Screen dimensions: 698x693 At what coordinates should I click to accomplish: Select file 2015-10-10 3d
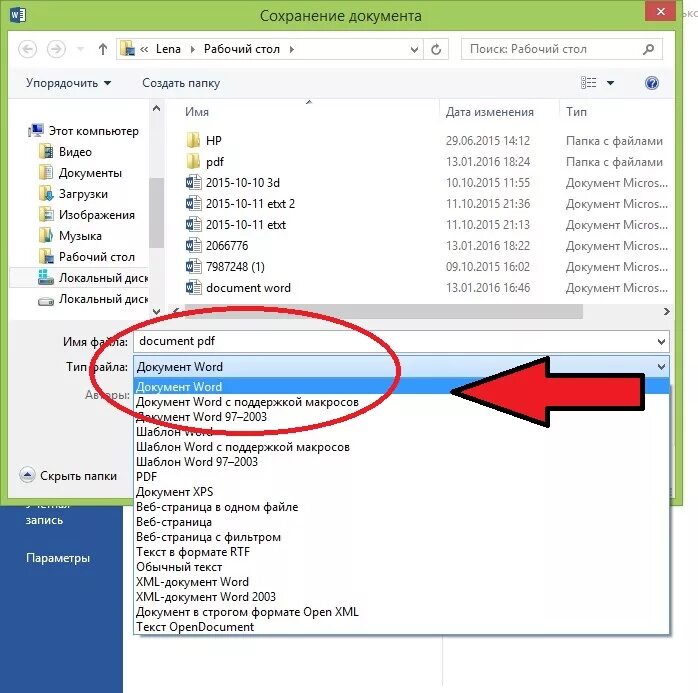tap(232, 182)
